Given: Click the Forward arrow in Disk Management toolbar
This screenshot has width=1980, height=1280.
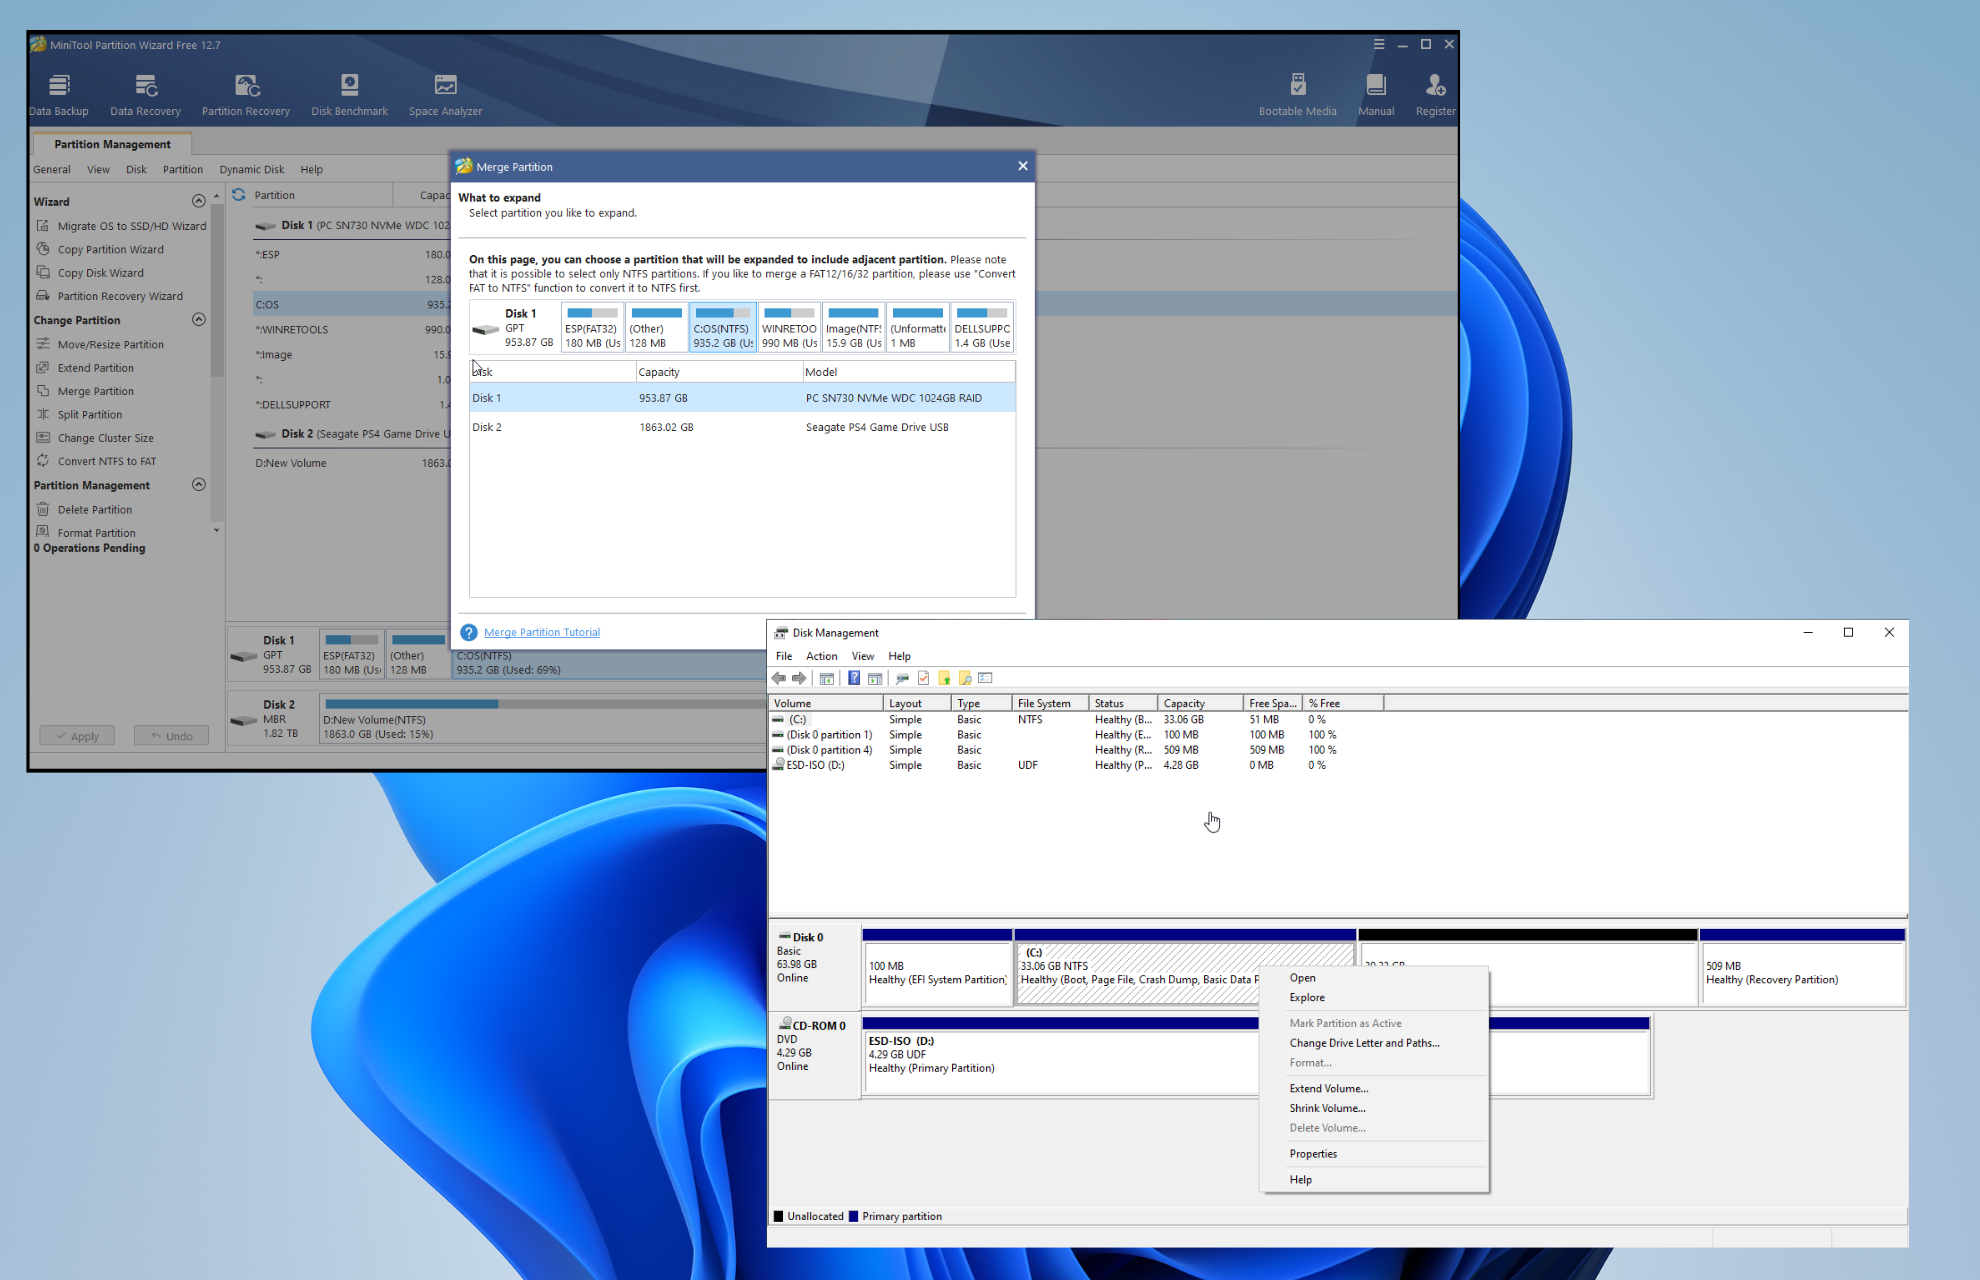Looking at the screenshot, I should [x=799, y=678].
